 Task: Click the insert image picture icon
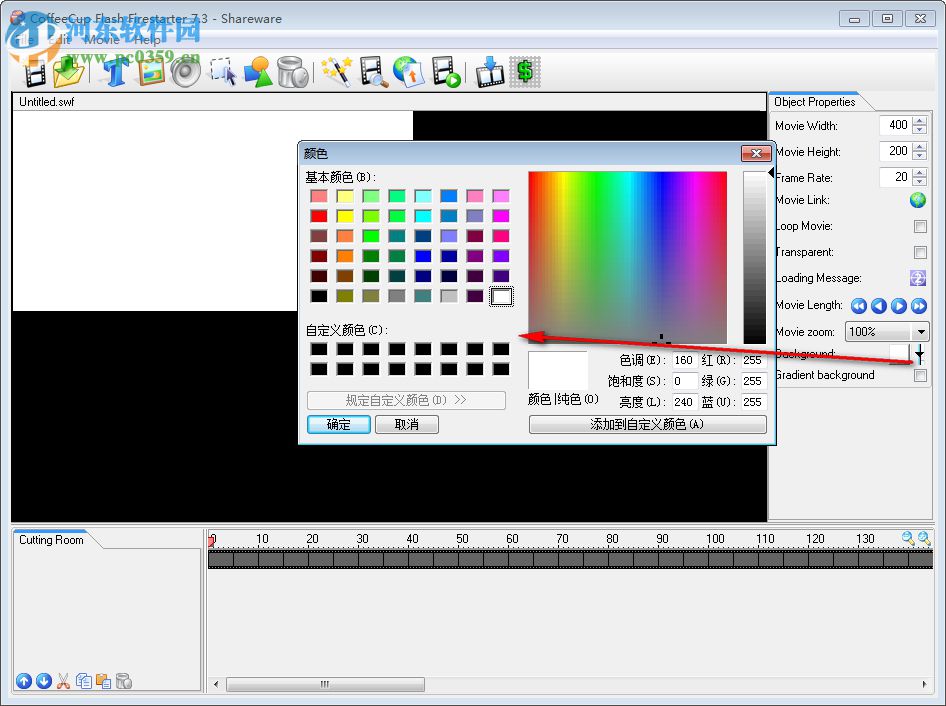click(x=151, y=71)
